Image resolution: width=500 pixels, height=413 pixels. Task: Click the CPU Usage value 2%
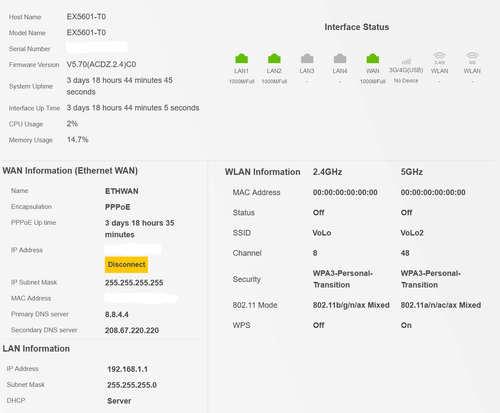point(72,124)
